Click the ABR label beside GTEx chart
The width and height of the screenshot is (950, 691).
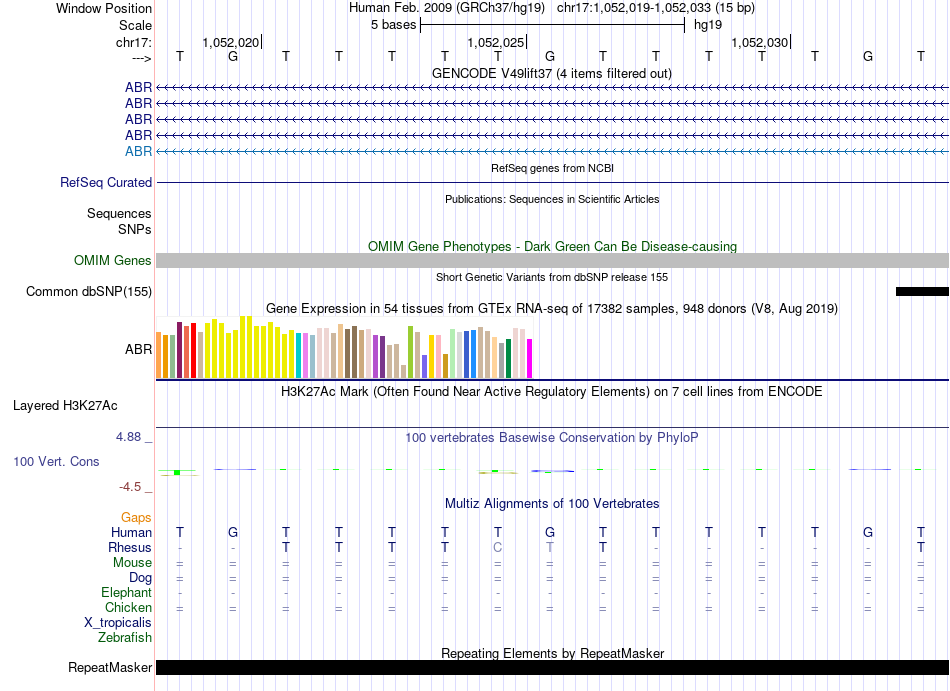click(138, 349)
